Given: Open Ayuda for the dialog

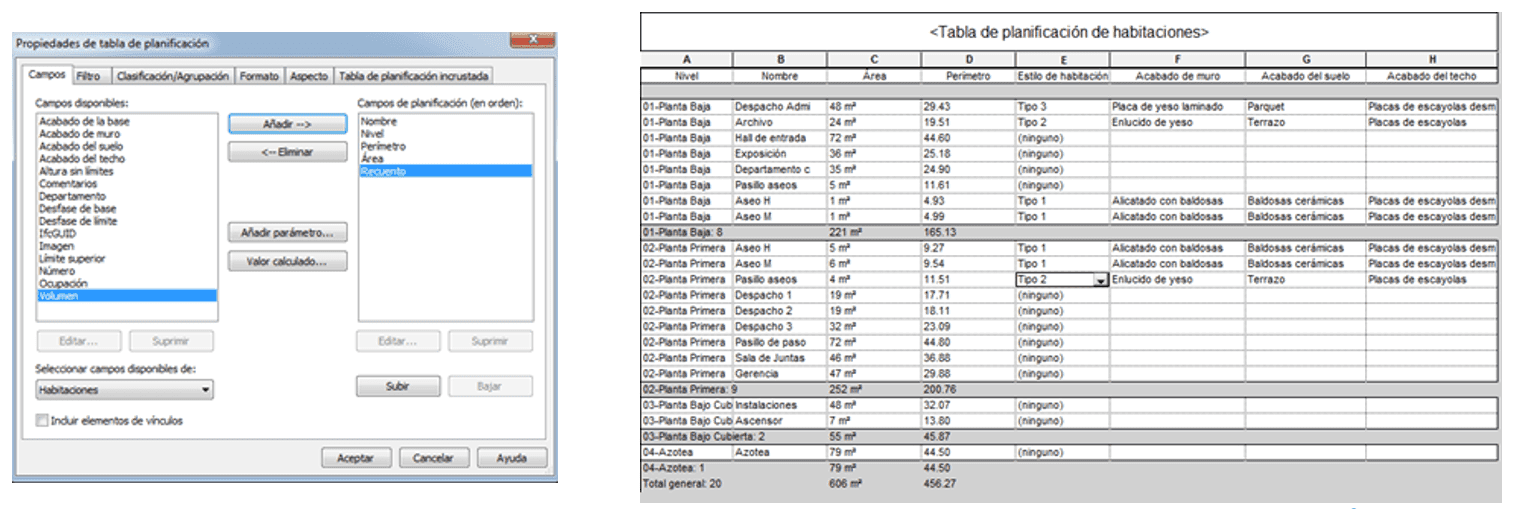Looking at the screenshot, I should coord(511,458).
